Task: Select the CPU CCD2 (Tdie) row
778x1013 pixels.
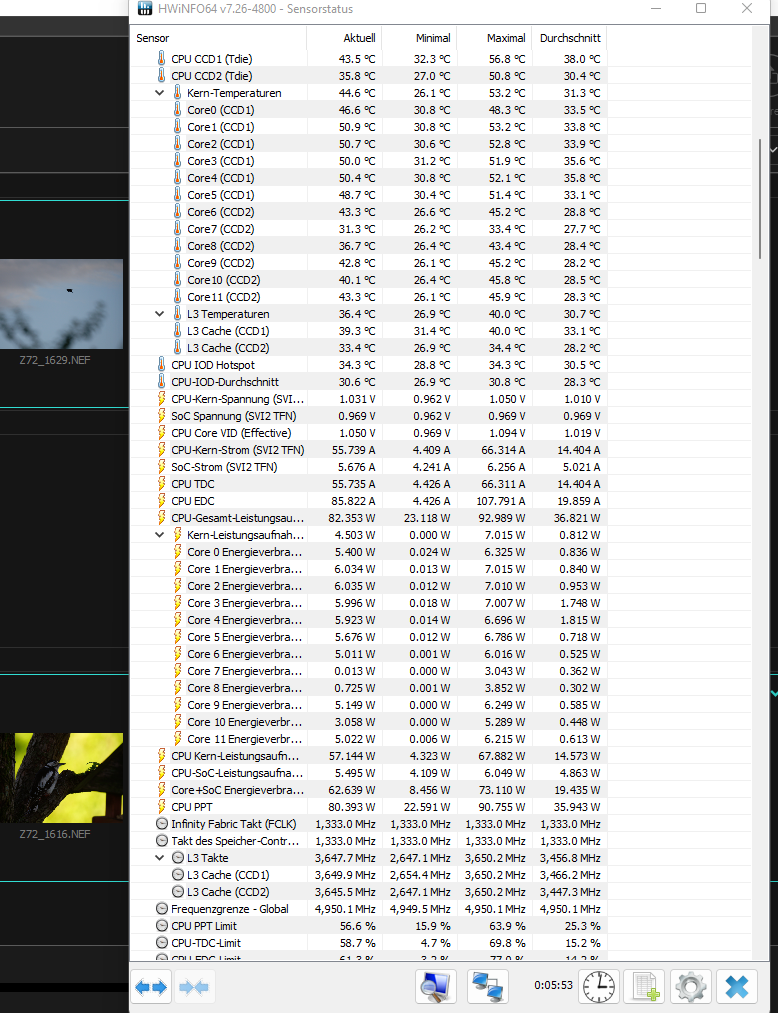Action: tap(368, 76)
